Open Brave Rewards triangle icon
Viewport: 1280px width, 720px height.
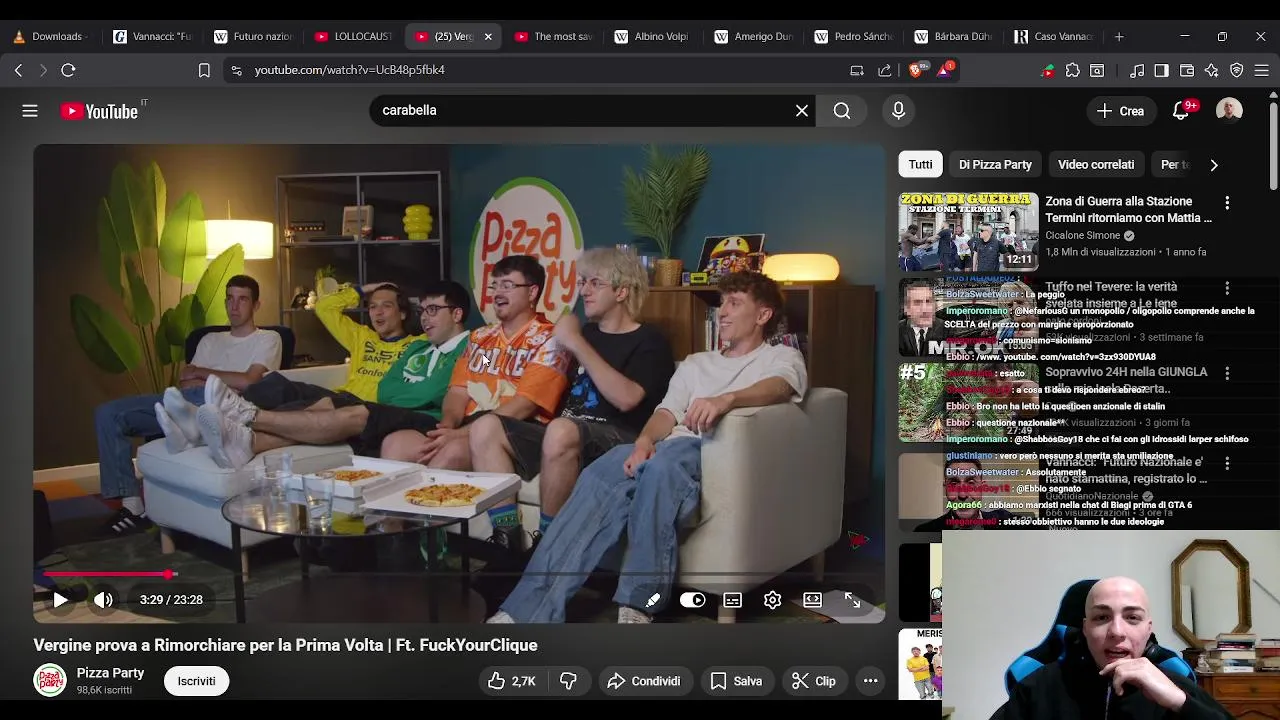pos(945,70)
